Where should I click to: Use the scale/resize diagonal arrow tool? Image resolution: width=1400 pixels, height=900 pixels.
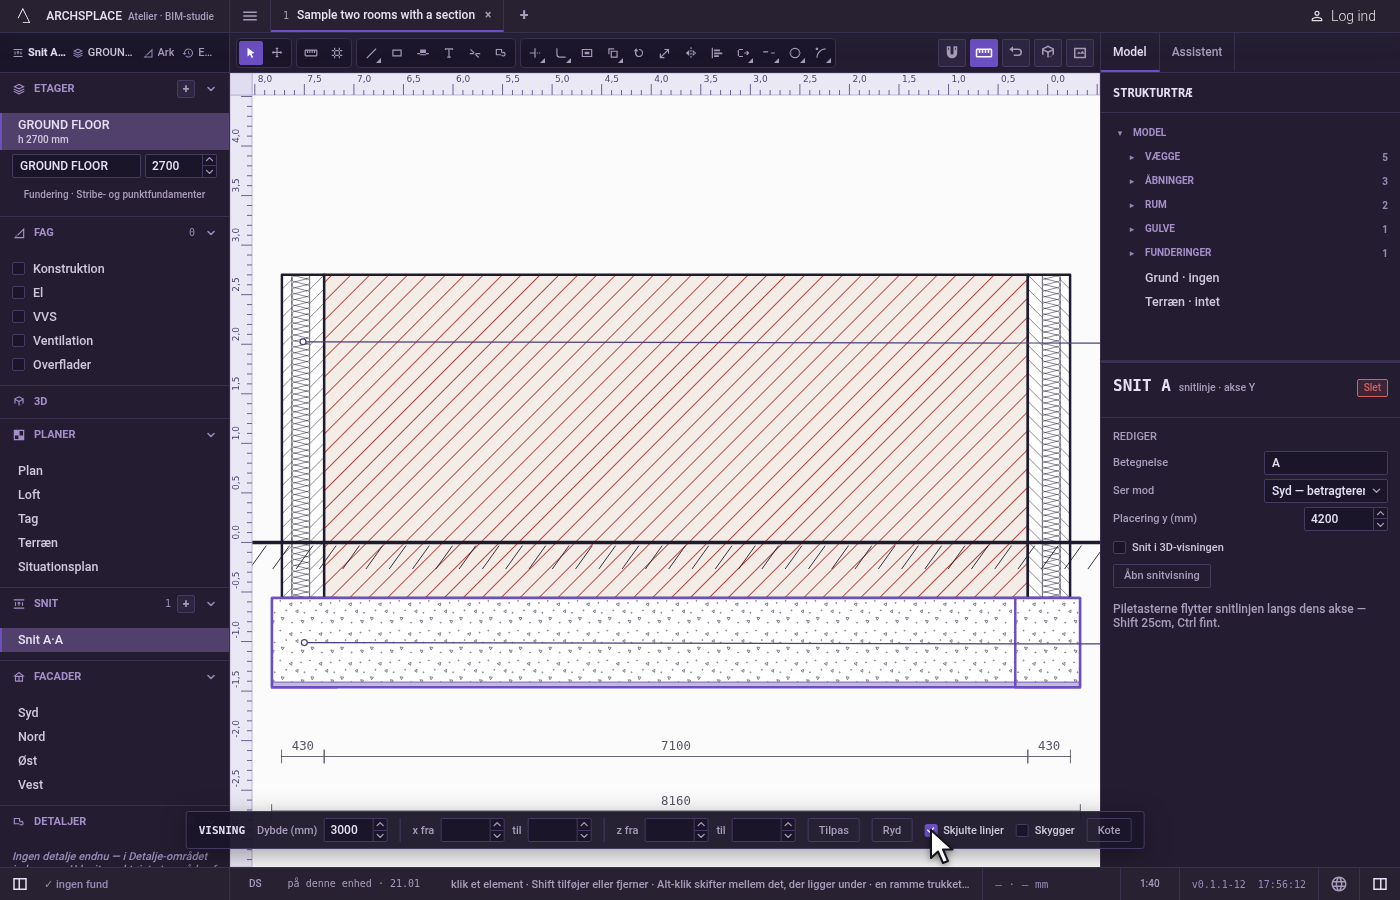coord(665,53)
